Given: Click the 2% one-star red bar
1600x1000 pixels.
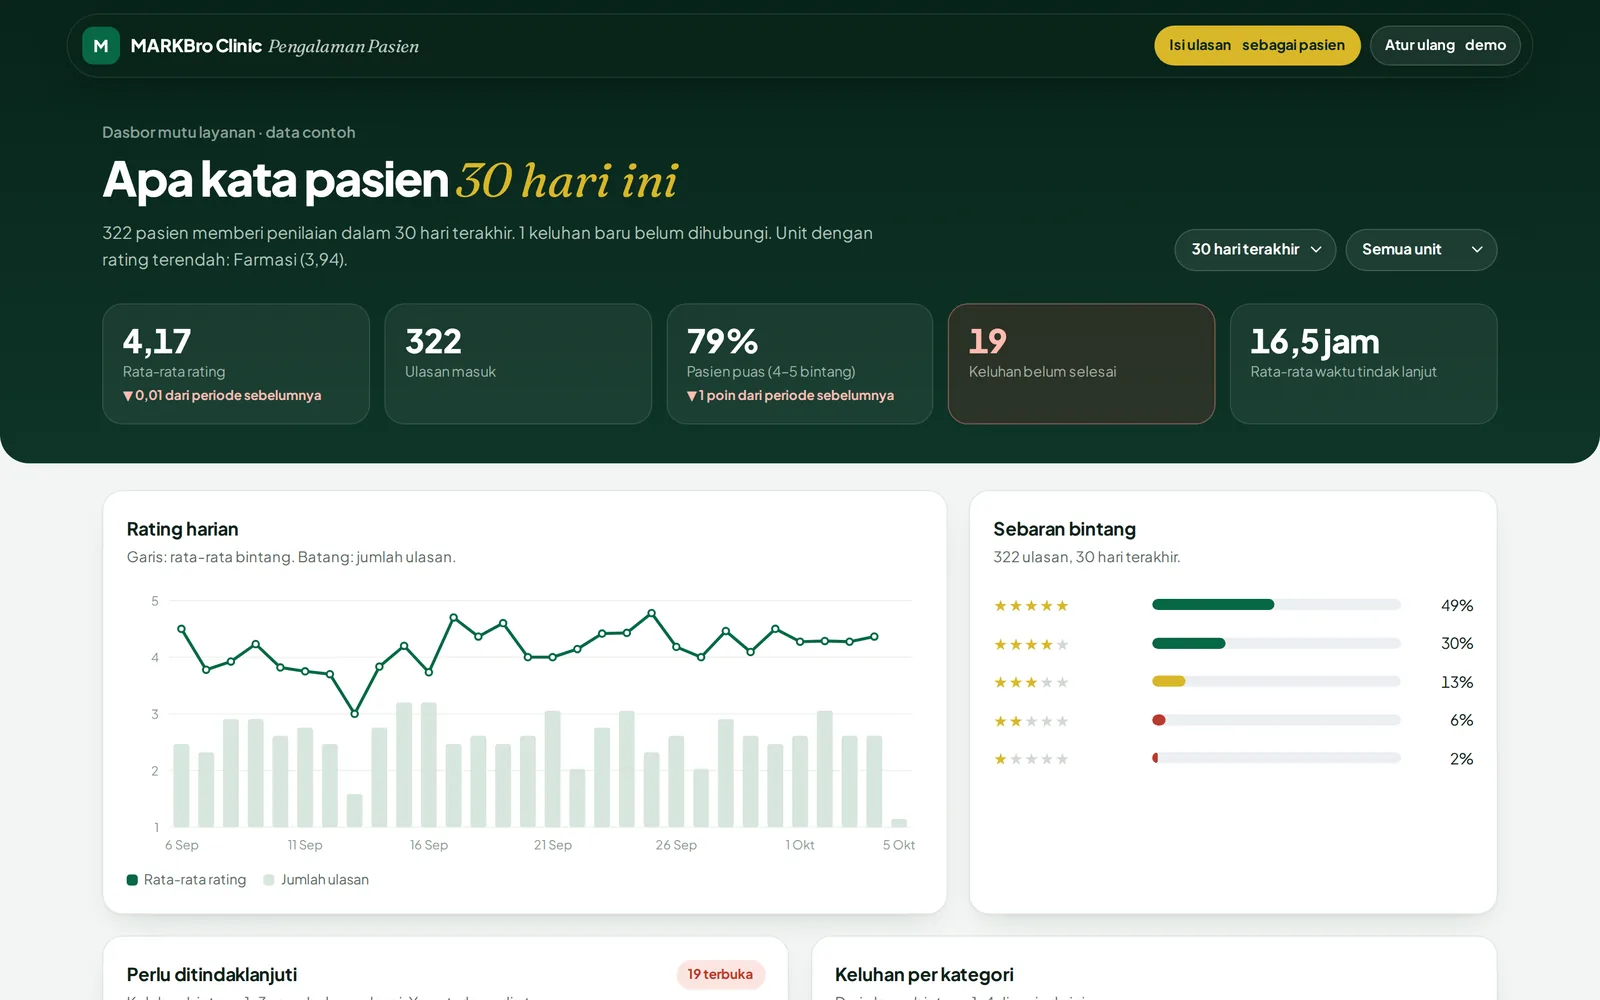Looking at the screenshot, I should (x=1155, y=758).
